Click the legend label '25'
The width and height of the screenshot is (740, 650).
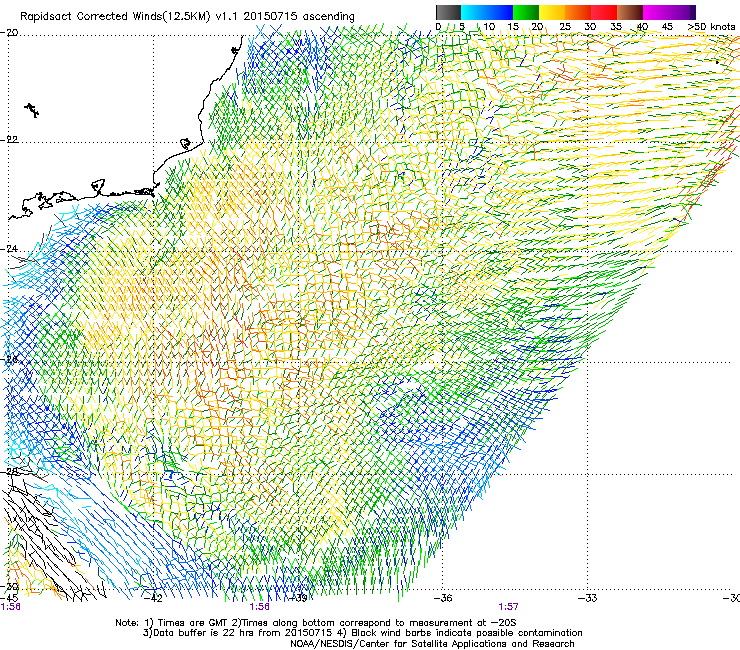565,27
